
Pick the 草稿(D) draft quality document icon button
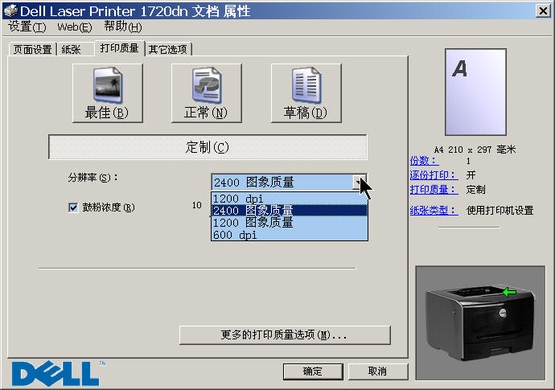click(306, 93)
